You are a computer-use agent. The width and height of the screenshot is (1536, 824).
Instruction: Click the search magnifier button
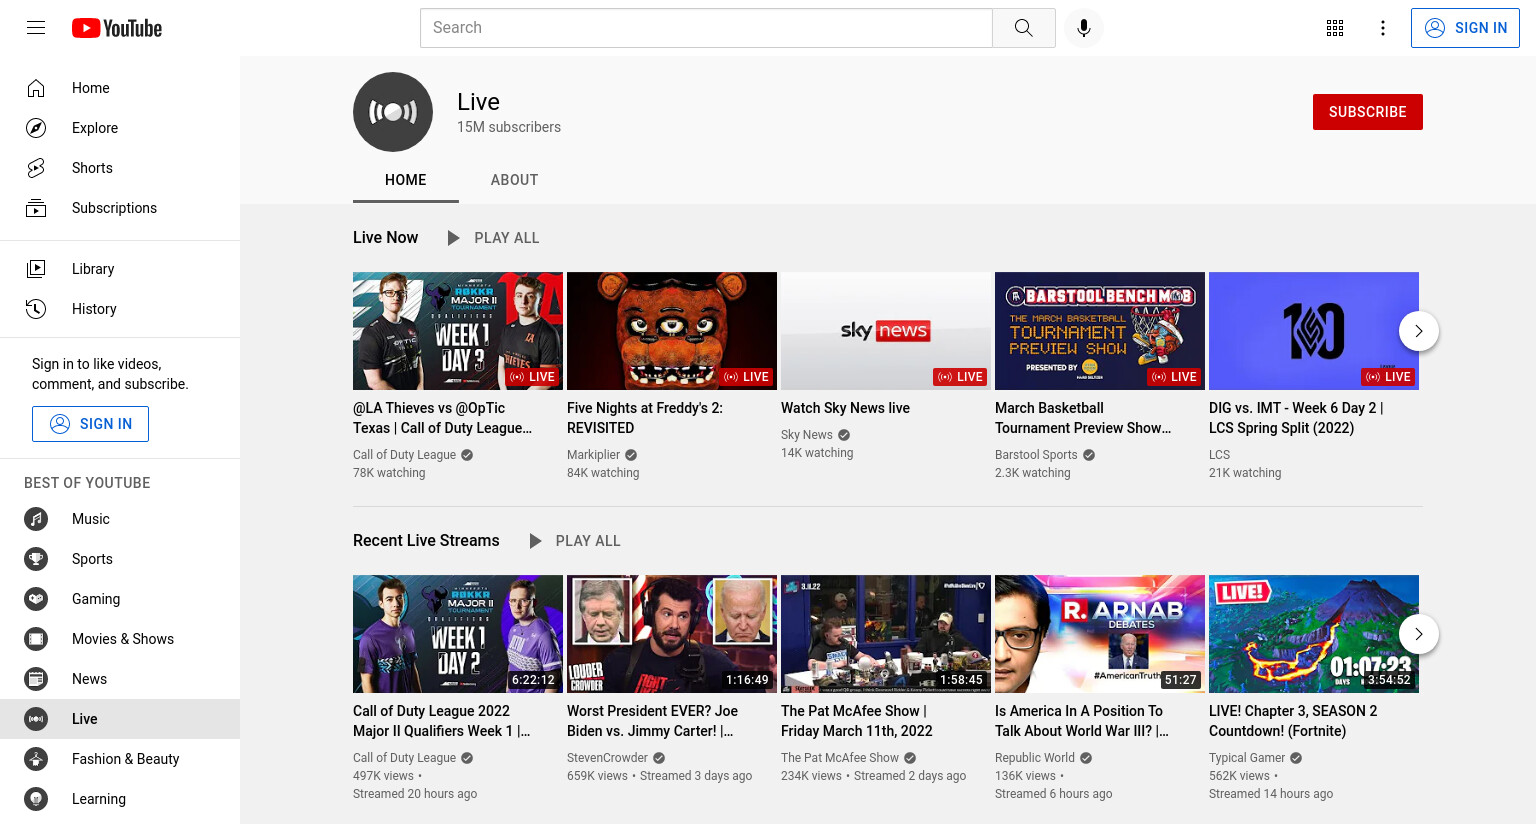pos(1023,28)
